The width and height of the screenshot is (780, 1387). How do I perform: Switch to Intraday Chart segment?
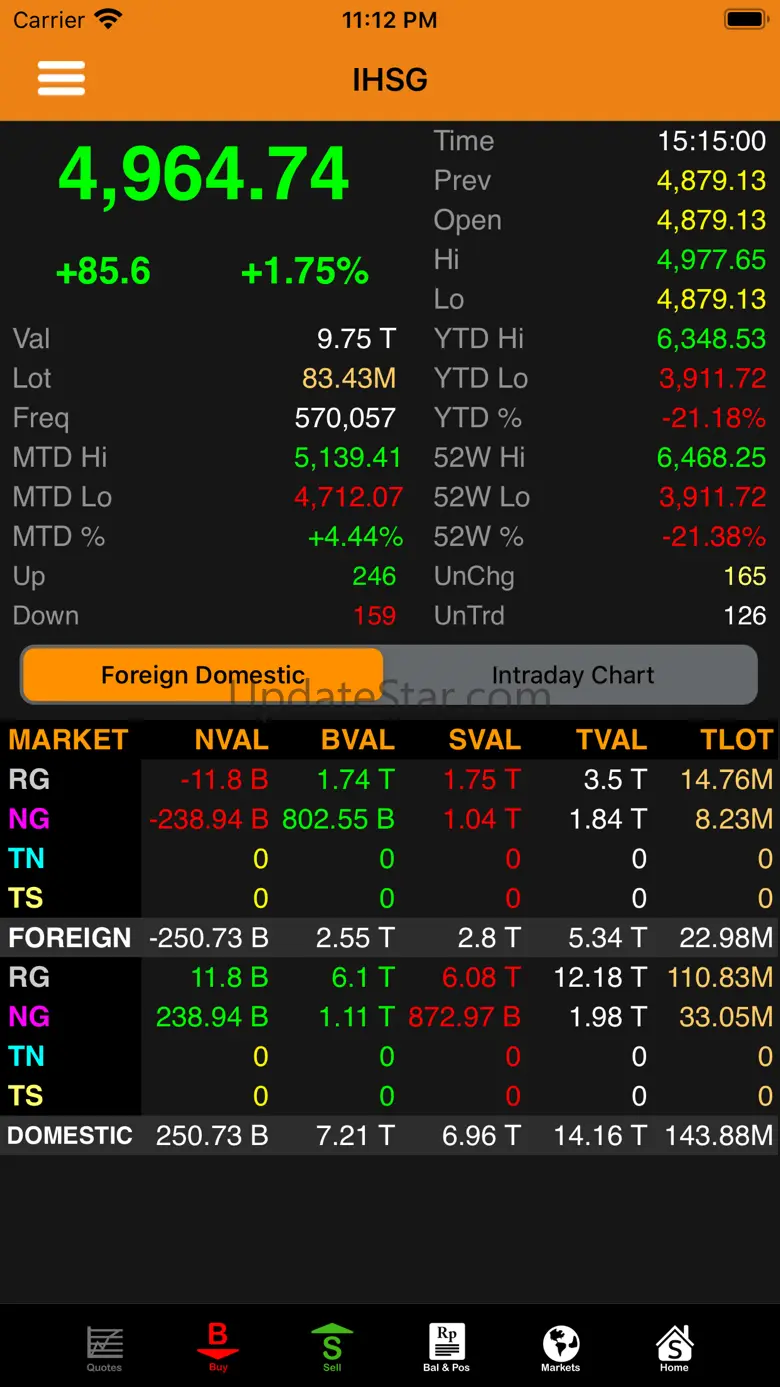click(x=572, y=675)
